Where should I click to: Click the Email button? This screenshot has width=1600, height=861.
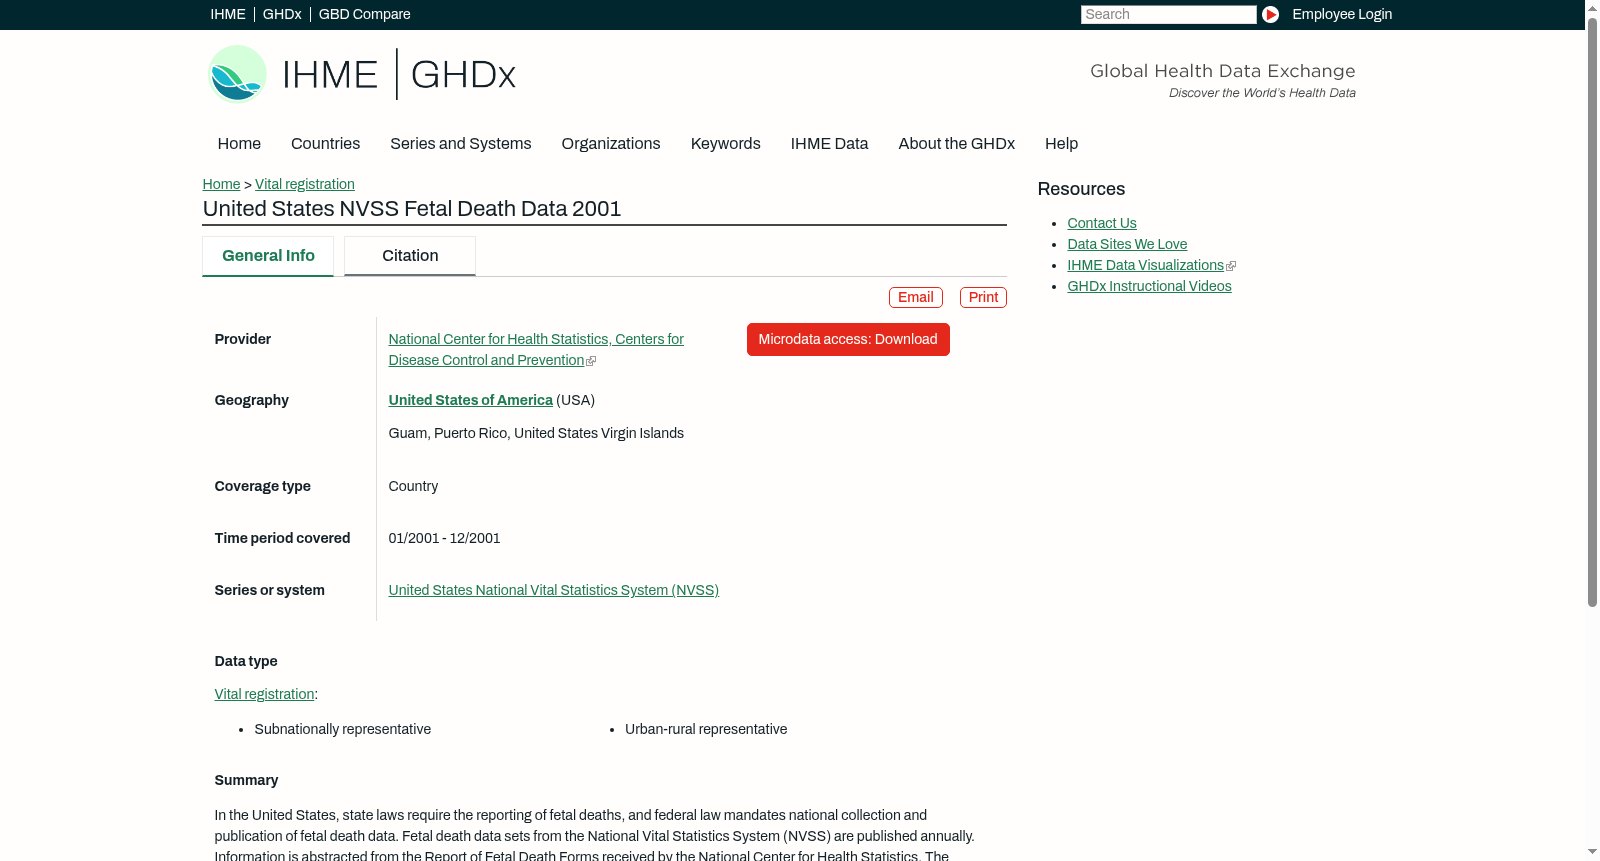click(x=916, y=297)
